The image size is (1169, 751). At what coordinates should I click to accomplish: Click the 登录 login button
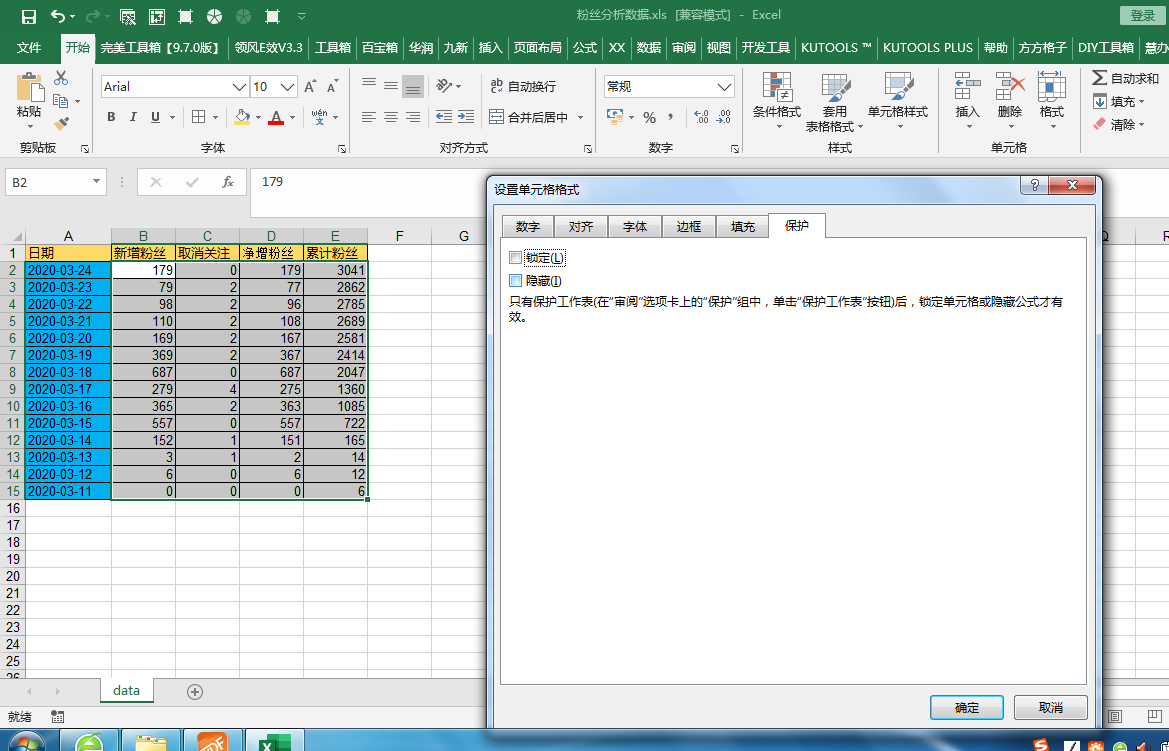coord(1142,16)
